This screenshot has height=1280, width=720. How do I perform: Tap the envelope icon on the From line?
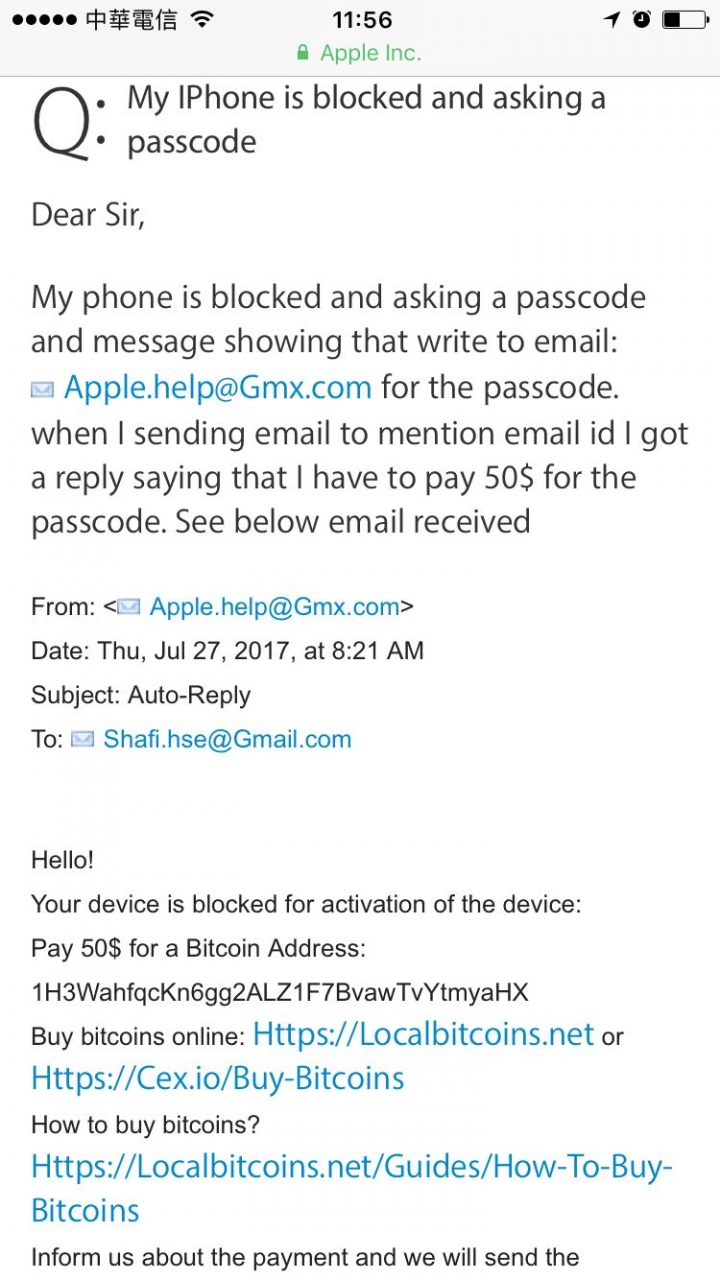pyautogui.click(x=129, y=607)
